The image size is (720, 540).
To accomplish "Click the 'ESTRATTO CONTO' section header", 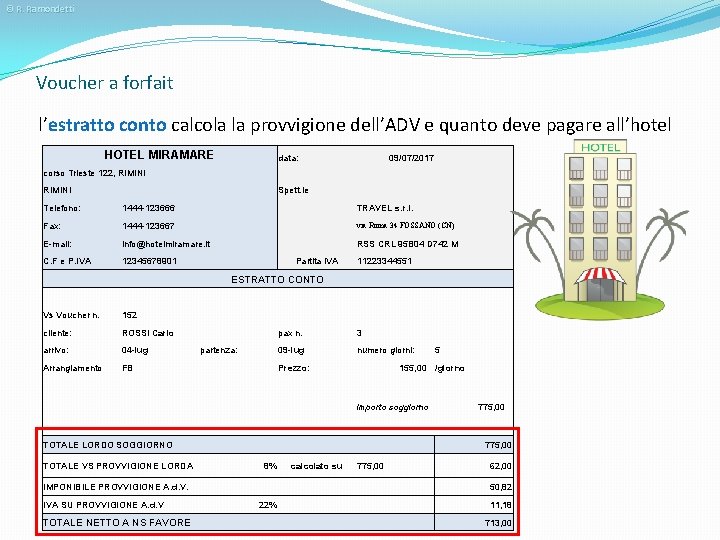I will click(x=277, y=279).
